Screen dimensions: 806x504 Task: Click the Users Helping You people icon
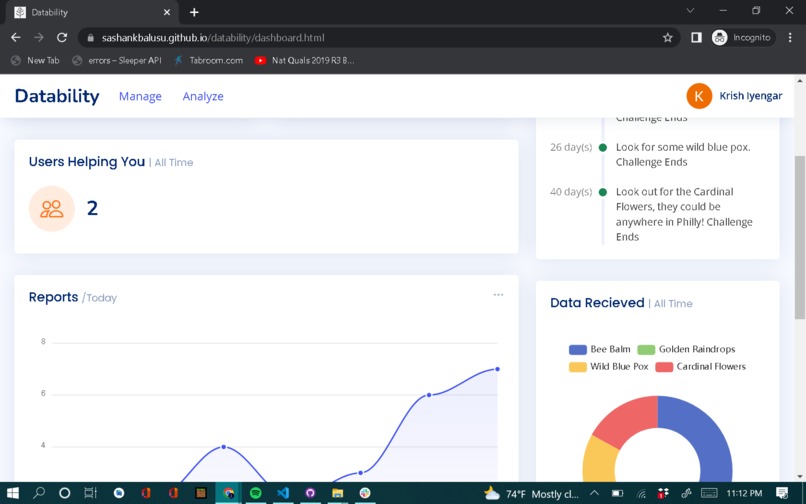51,208
